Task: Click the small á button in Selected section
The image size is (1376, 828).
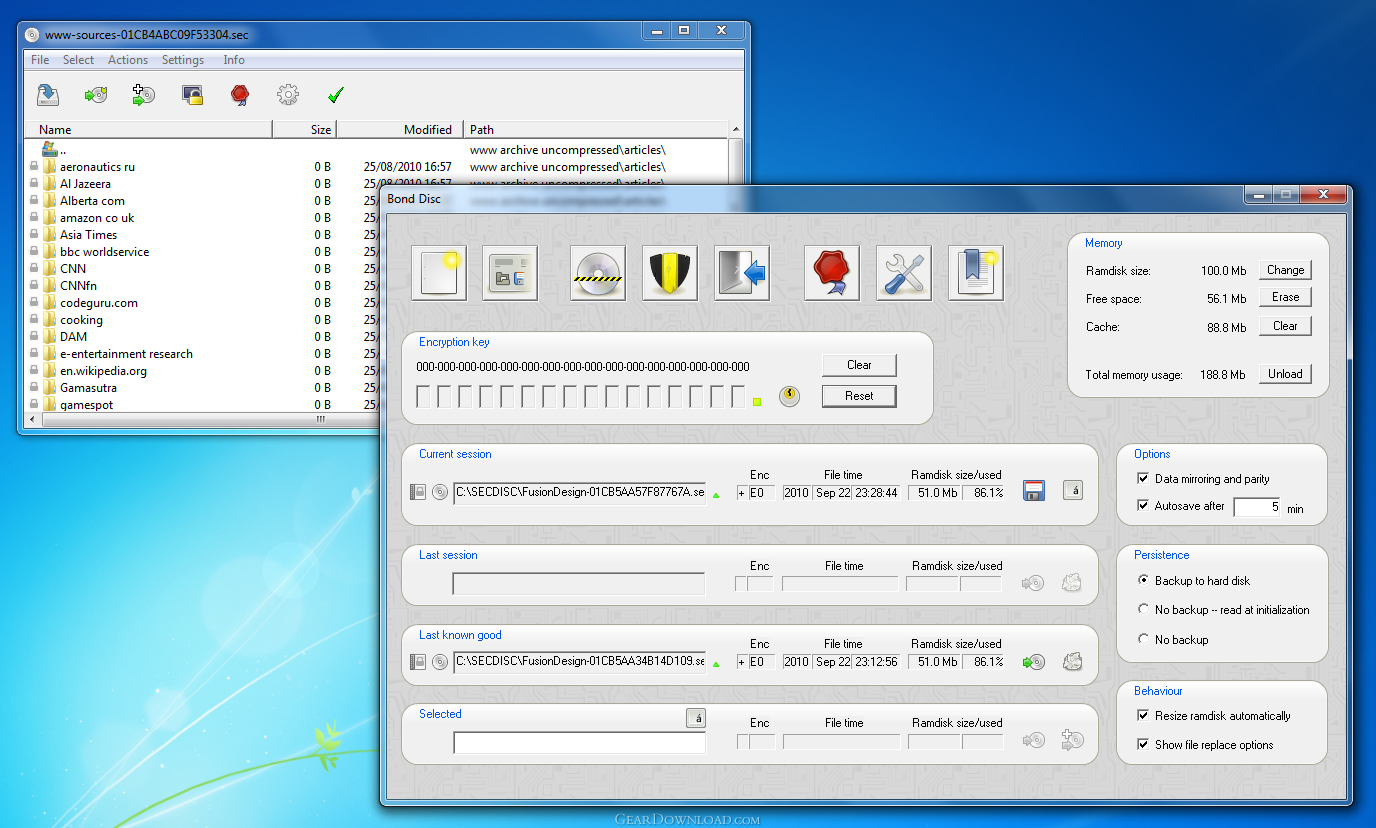Action: tap(696, 718)
